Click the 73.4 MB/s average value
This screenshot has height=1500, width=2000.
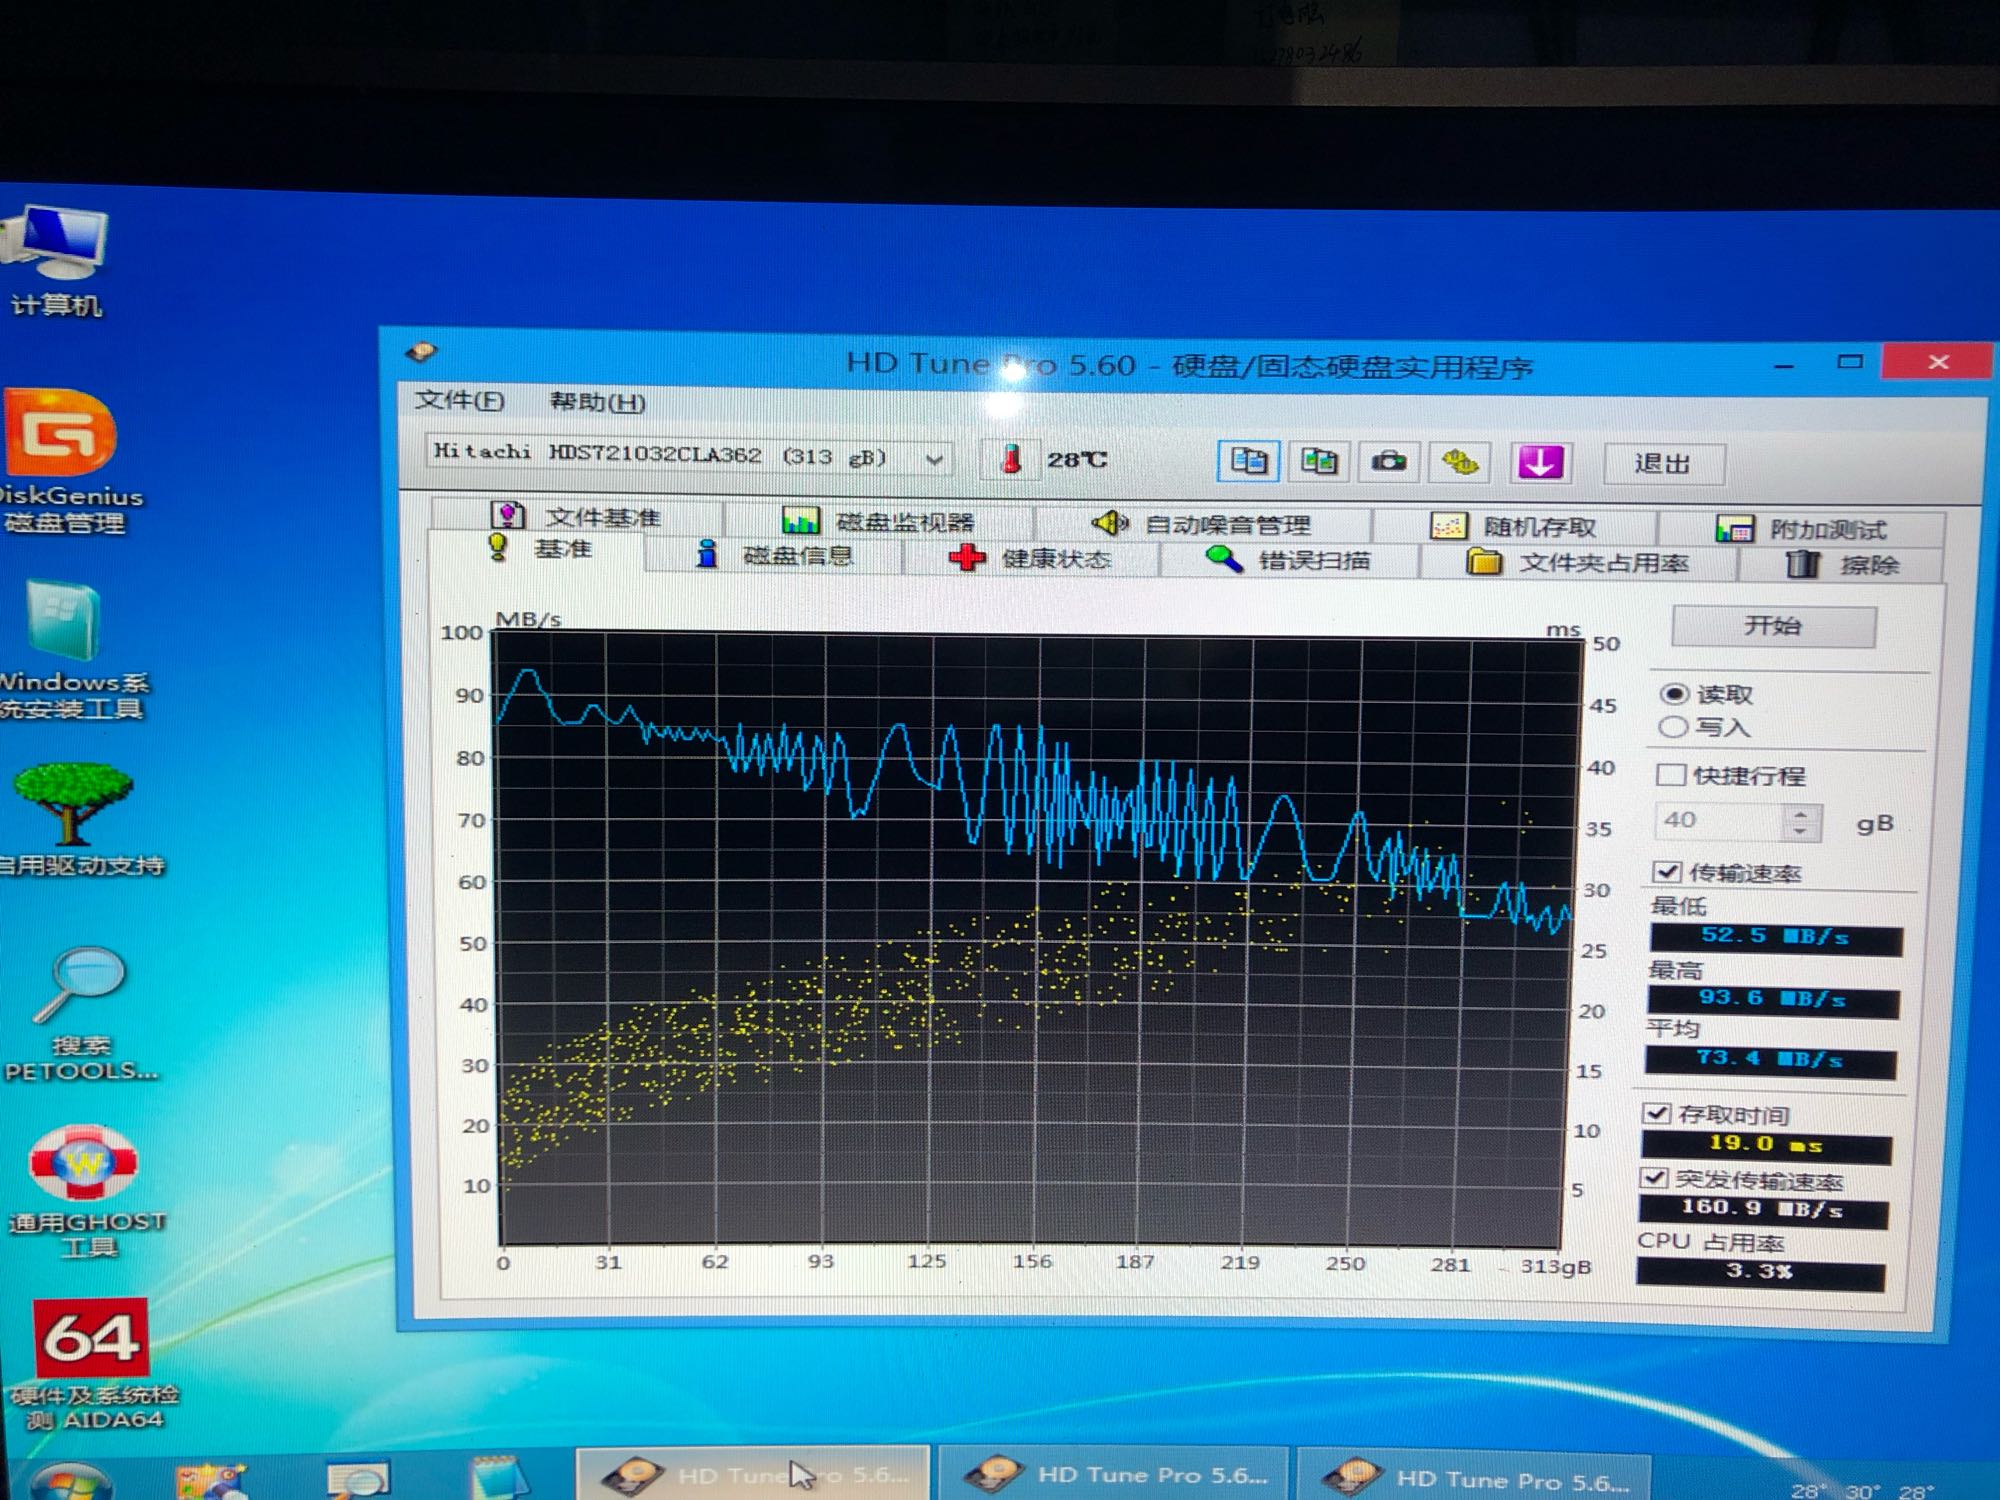1770,1060
